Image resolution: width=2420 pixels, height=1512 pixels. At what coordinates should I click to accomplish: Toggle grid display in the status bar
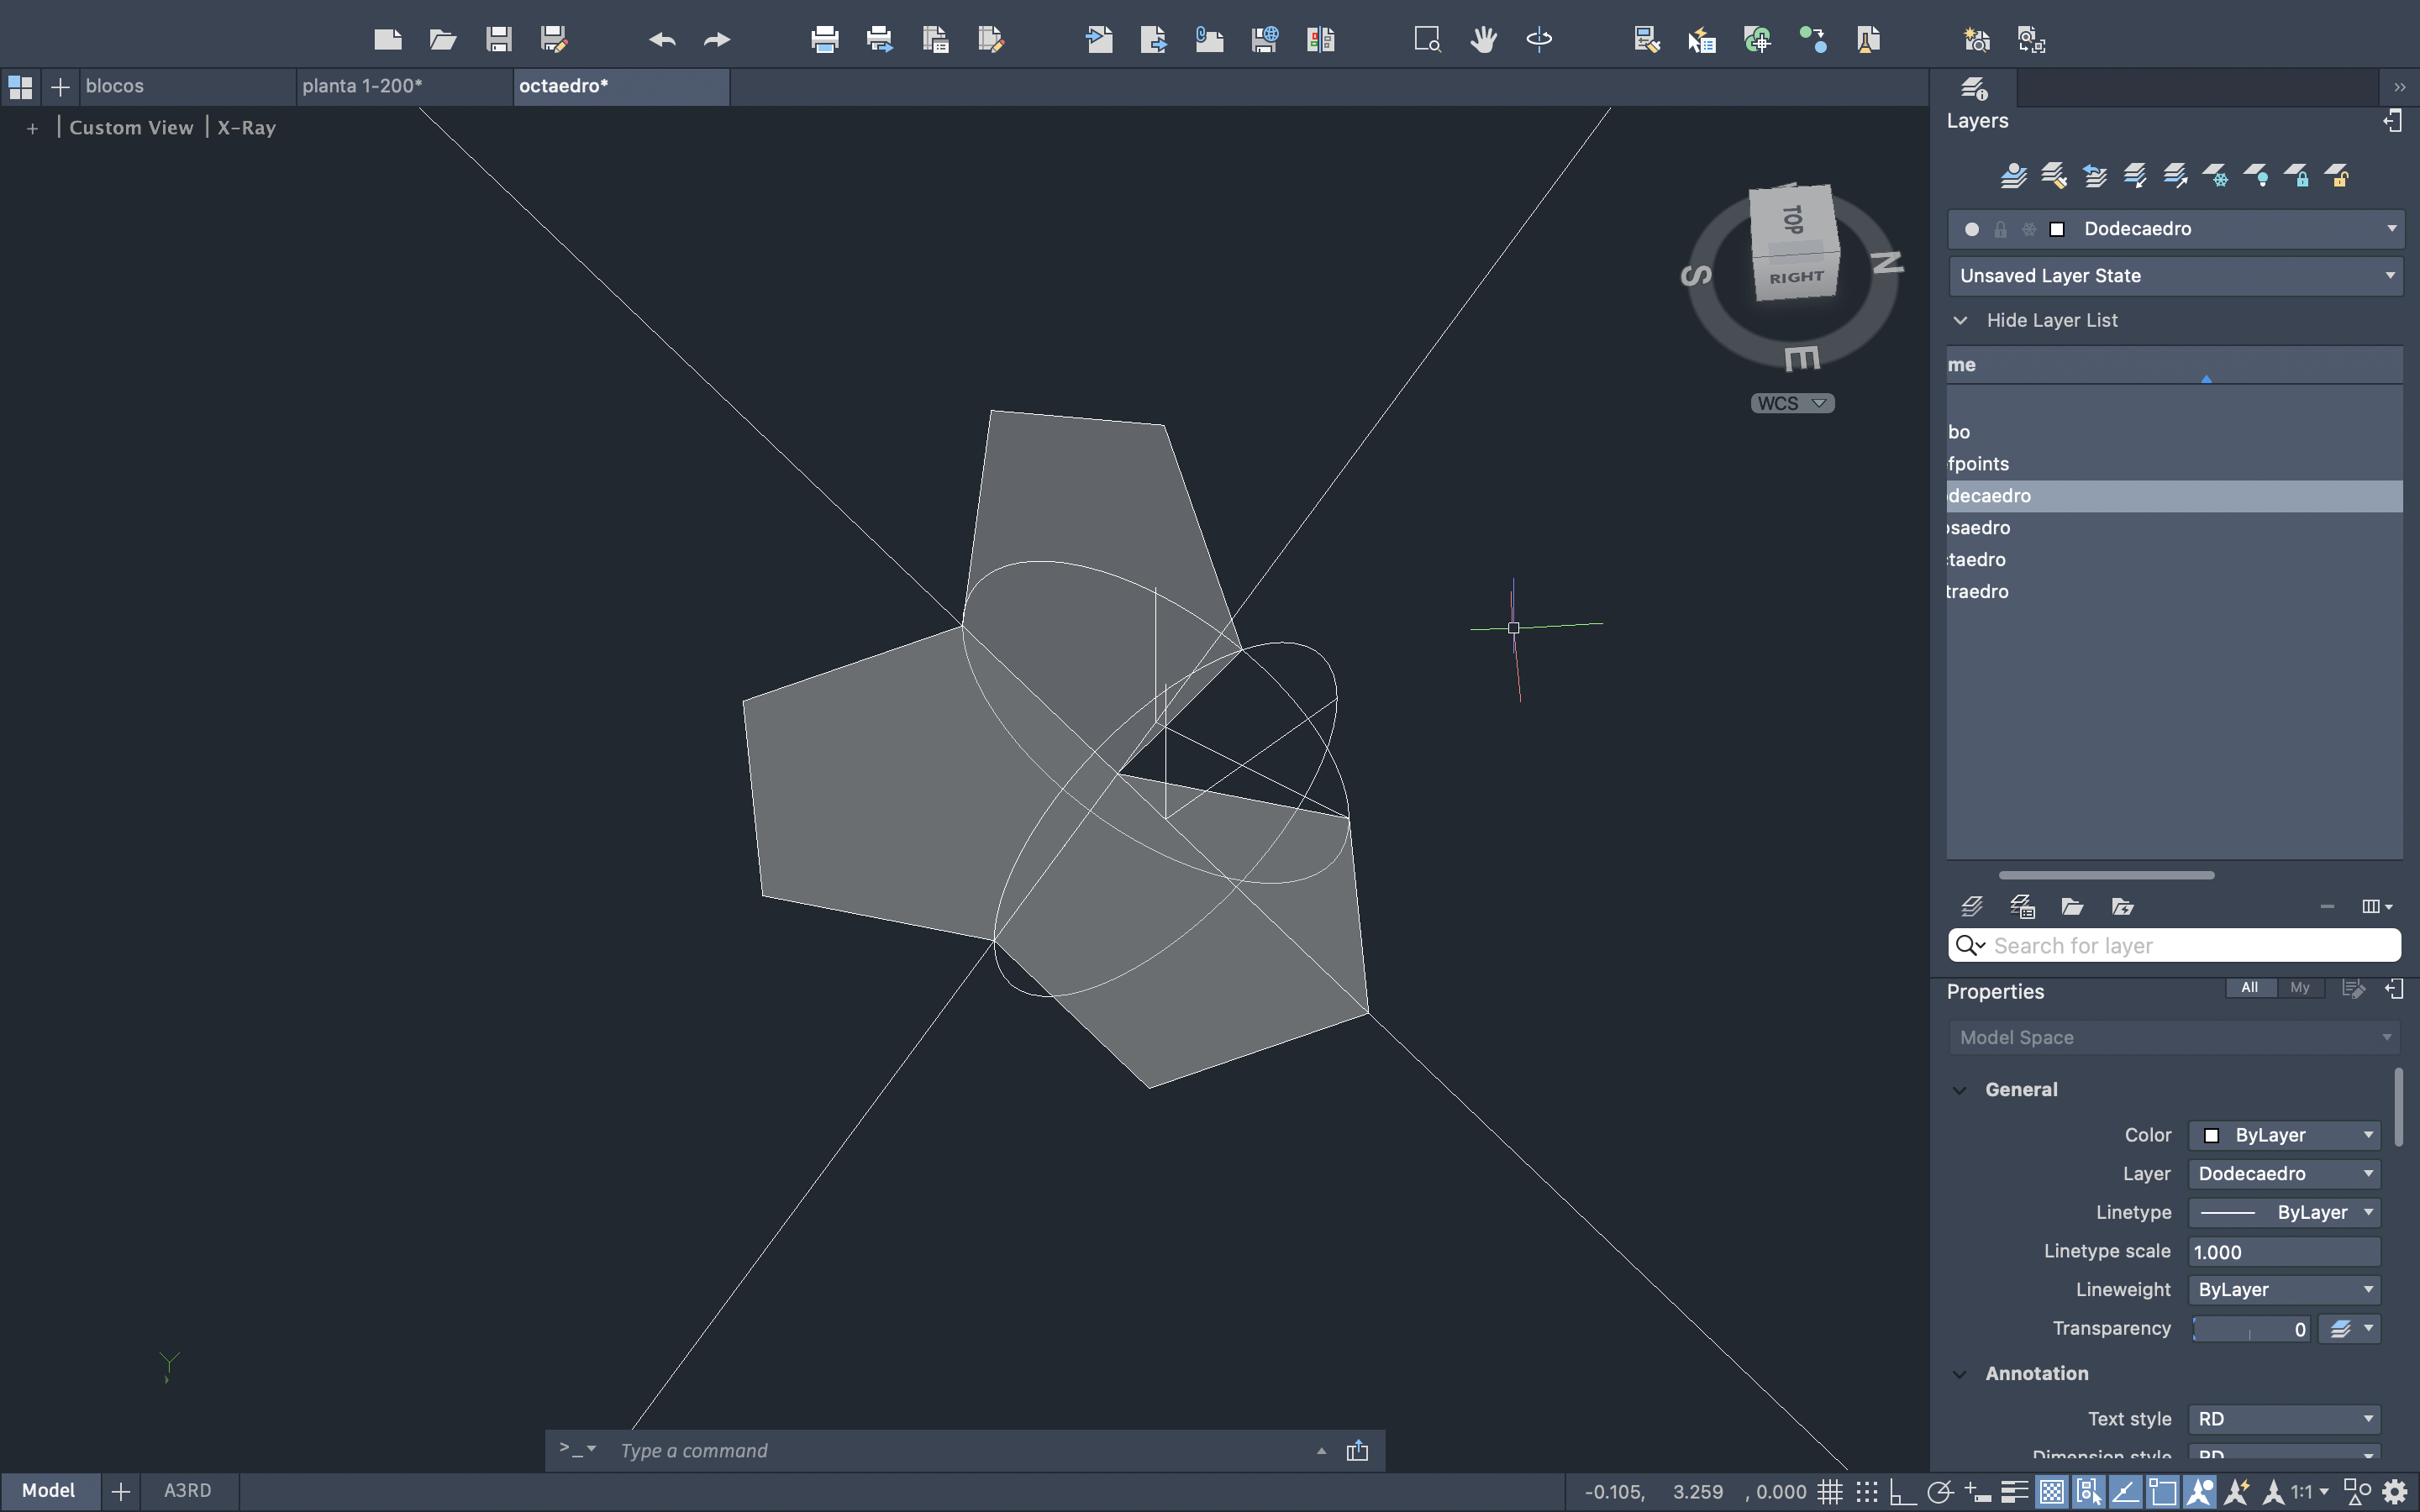tap(1829, 1492)
